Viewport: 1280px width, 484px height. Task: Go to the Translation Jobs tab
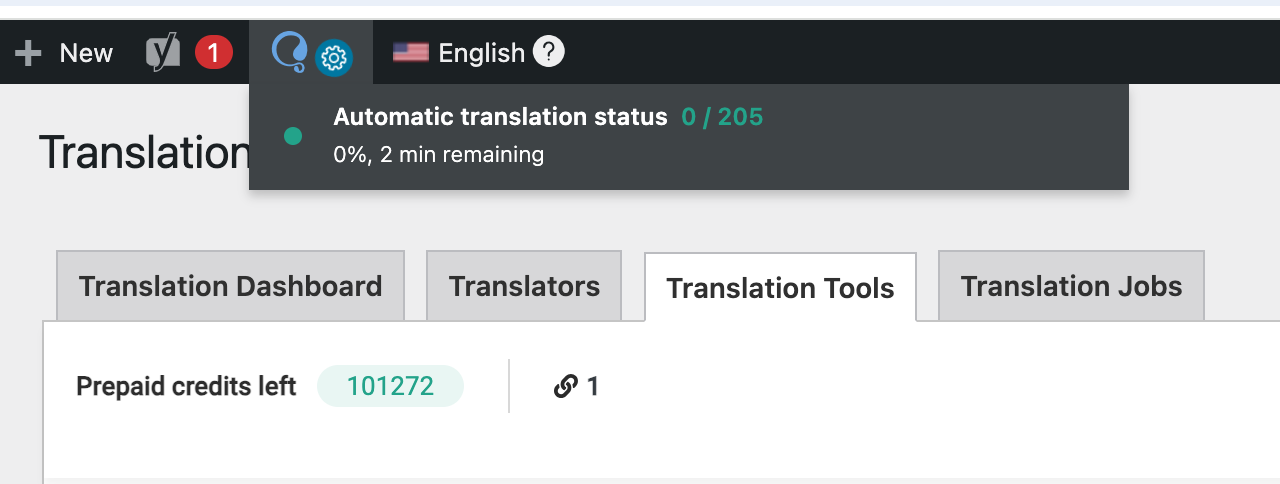tap(1071, 286)
